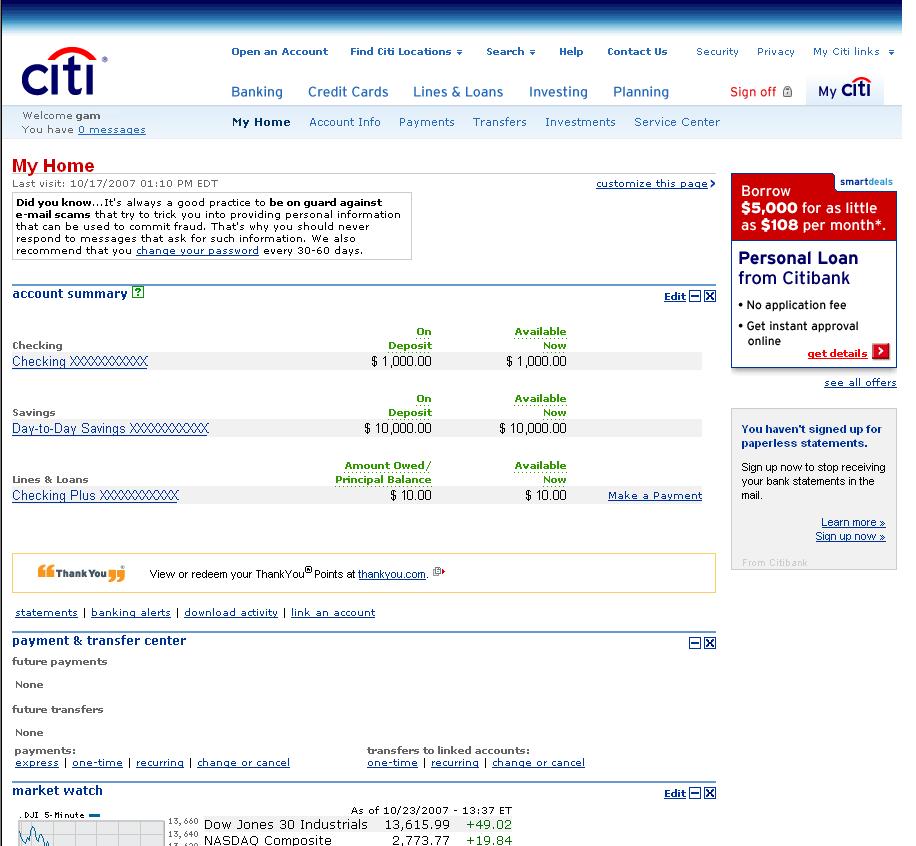Image resolution: width=916 pixels, height=846 pixels.
Task: Click external link icon beside thankyou.com
Action: (x=439, y=572)
